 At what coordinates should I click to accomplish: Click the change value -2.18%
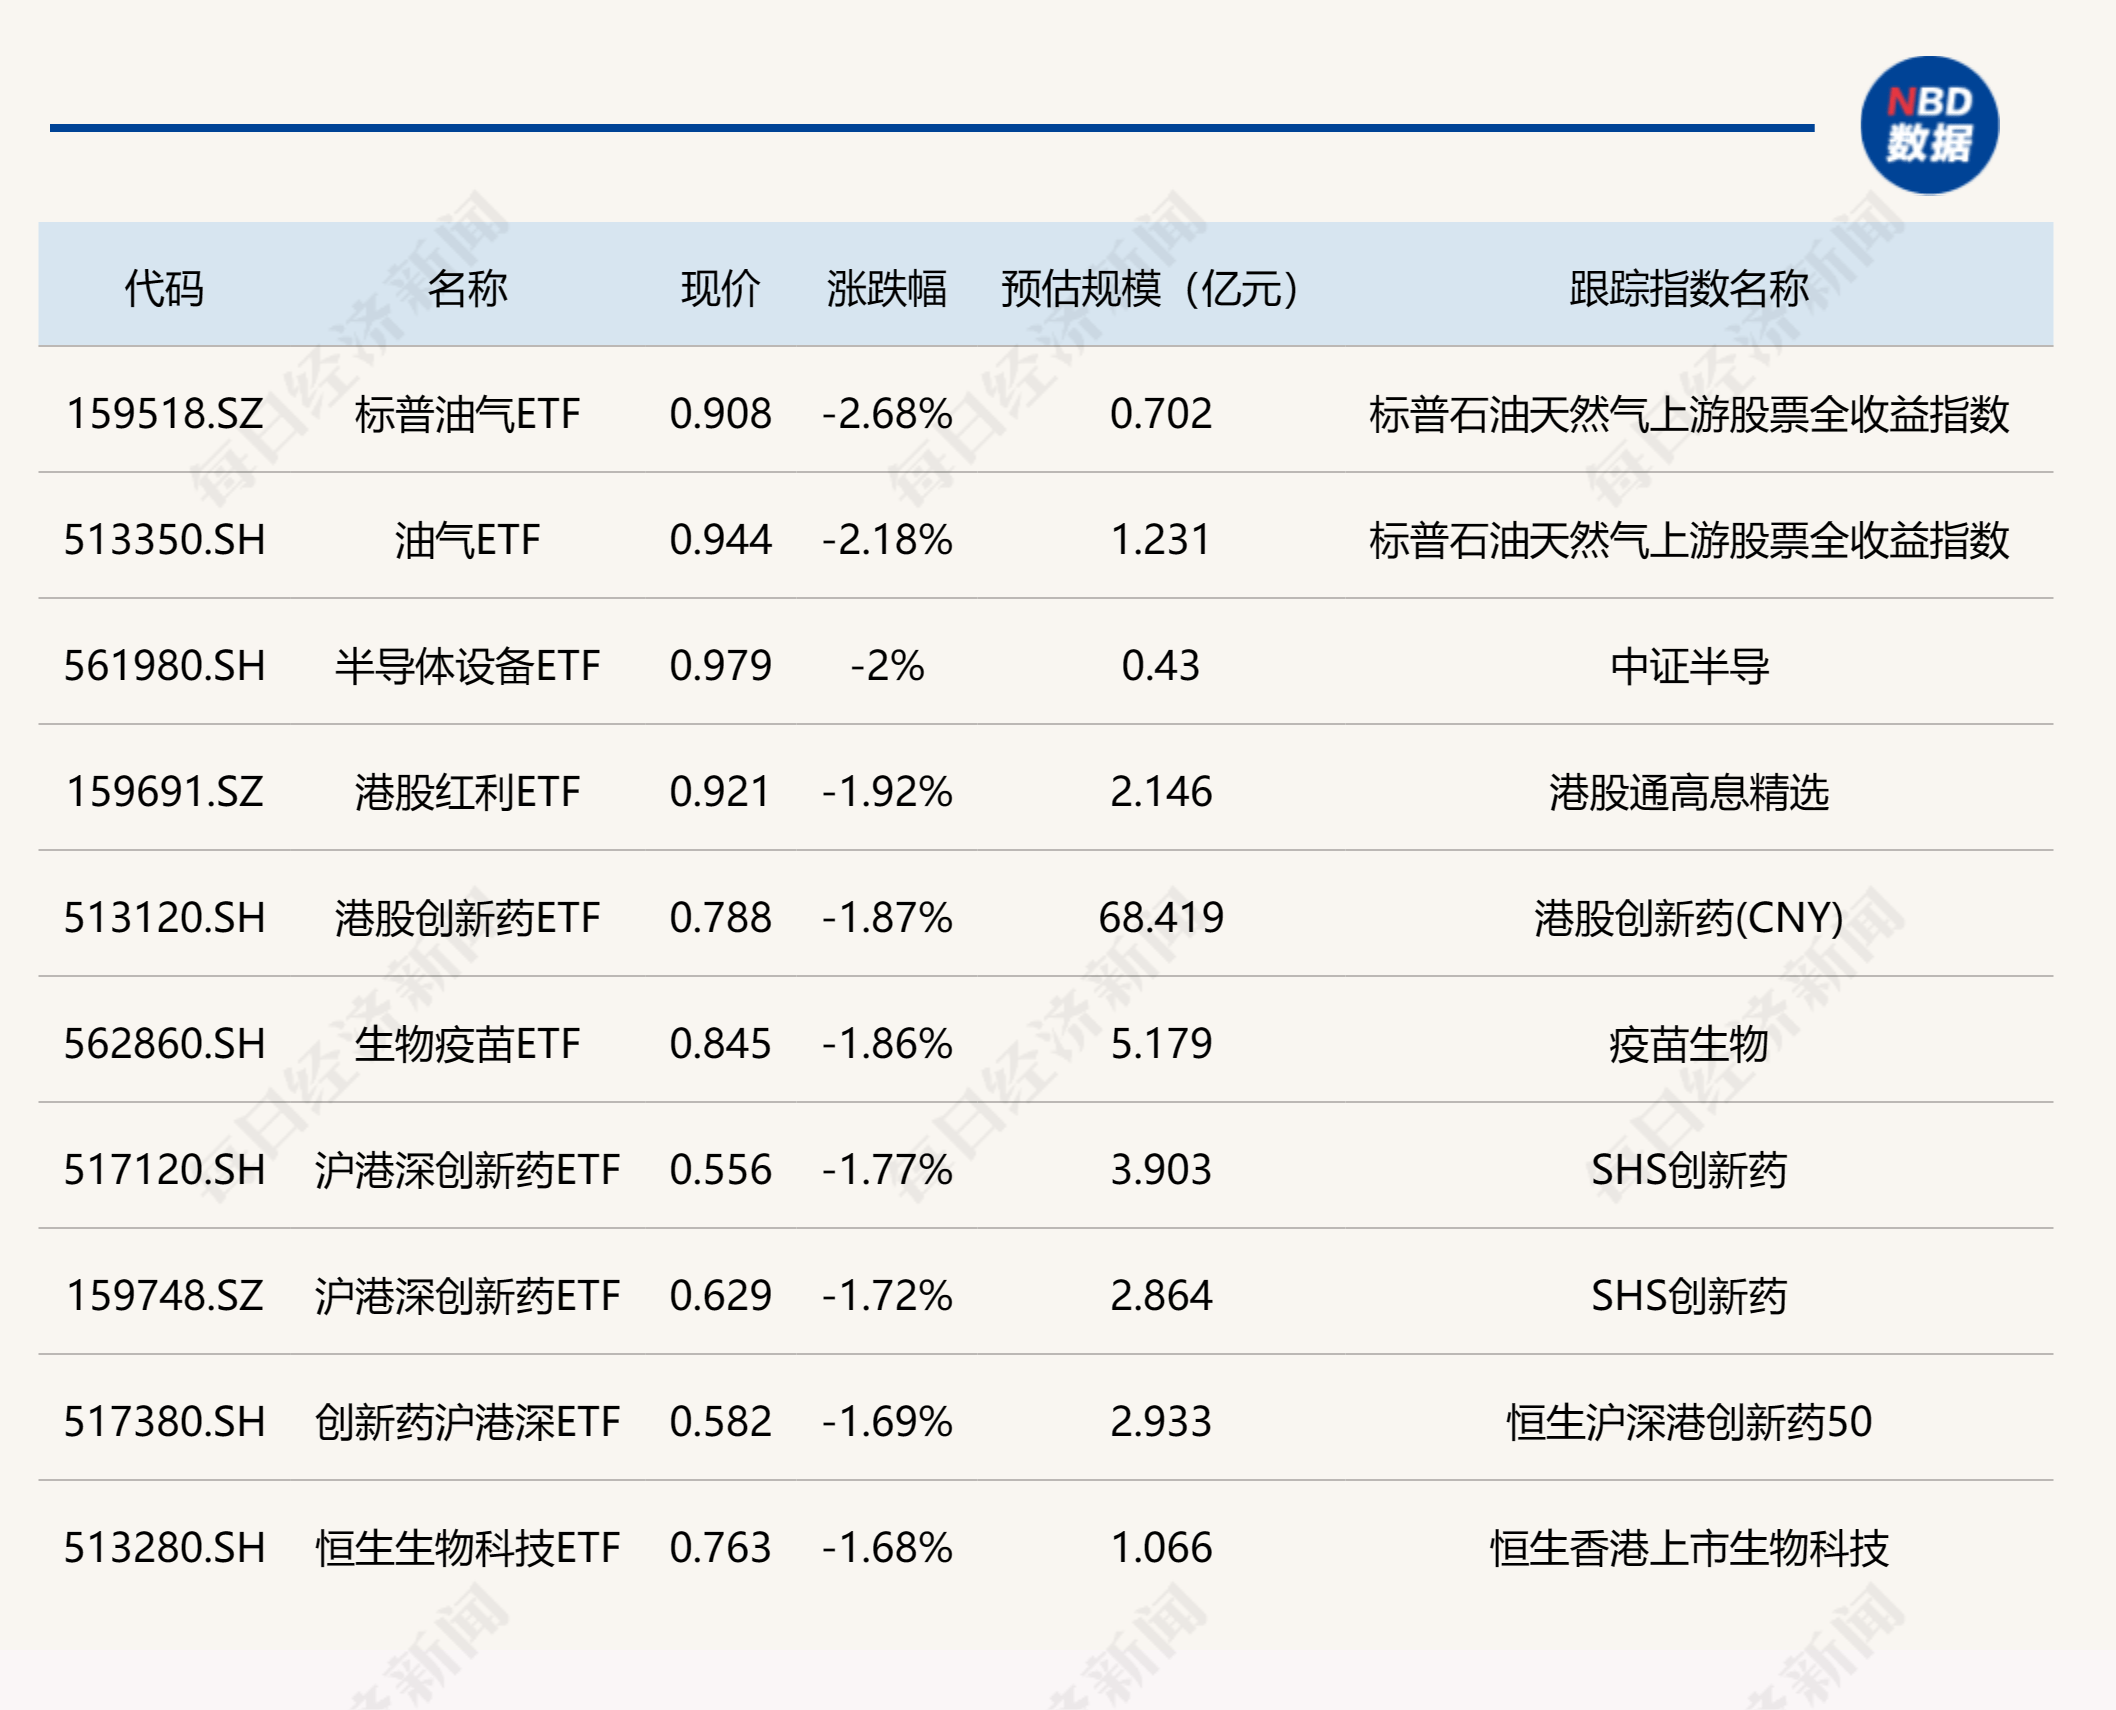point(887,540)
